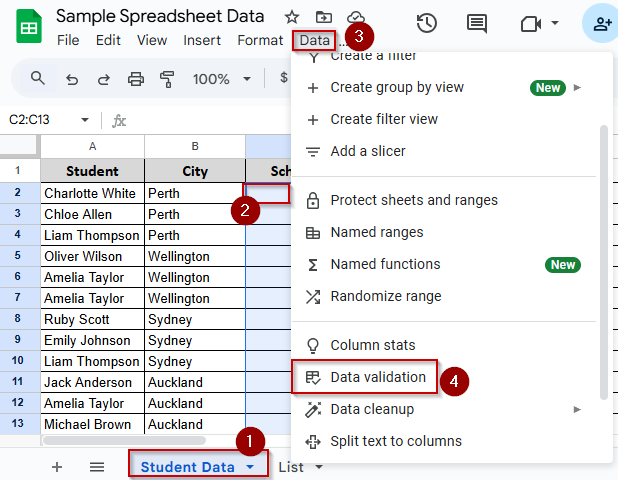The height and width of the screenshot is (480, 618).
Task: Click the Print icon
Action: coord(136,79)
